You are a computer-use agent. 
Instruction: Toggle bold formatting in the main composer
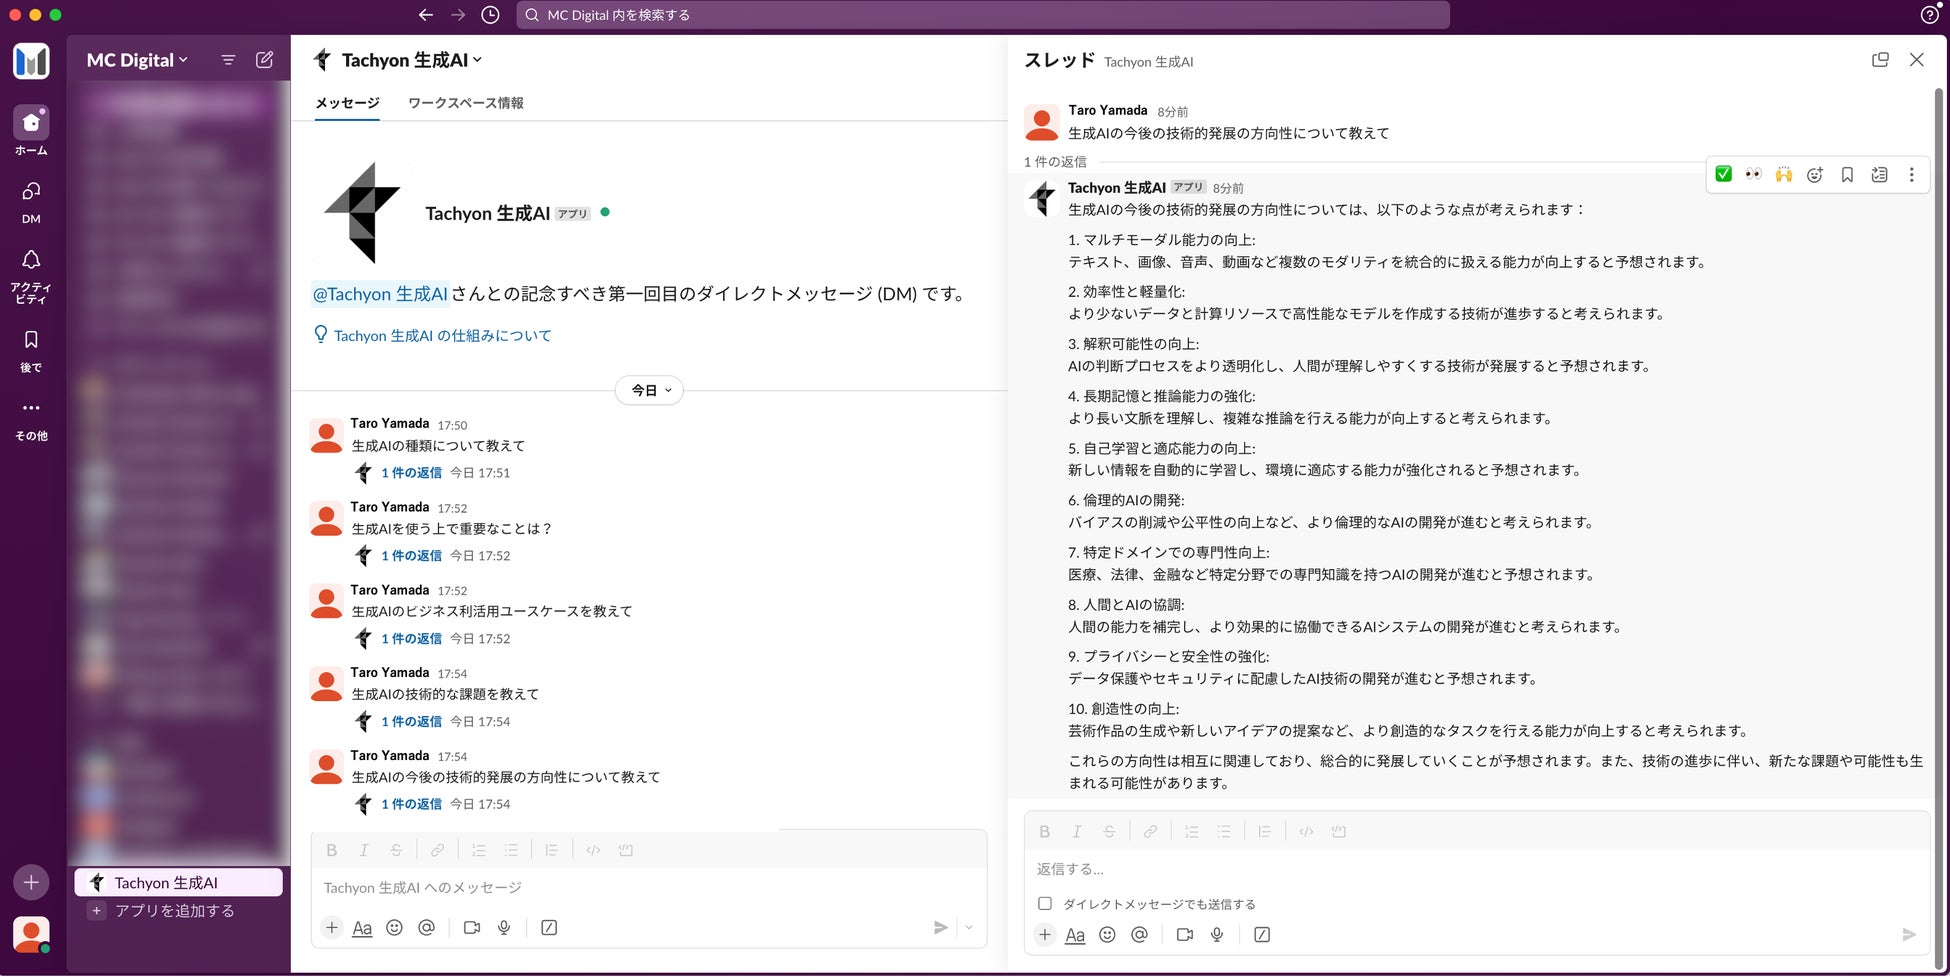[332, 850]
